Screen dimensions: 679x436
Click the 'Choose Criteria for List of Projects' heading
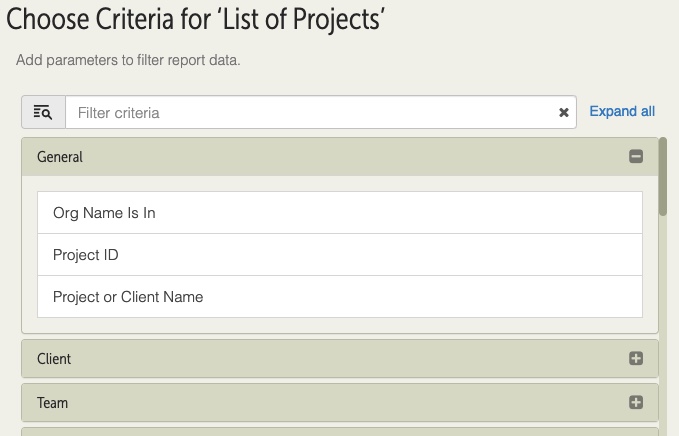(196, 19)
